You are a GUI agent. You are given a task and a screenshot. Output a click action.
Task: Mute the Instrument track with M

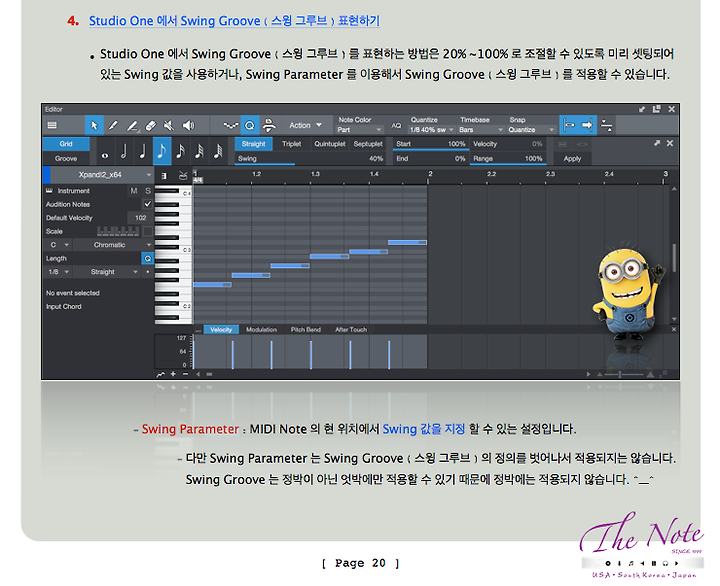pyautogui.click(x=134, y=191)
